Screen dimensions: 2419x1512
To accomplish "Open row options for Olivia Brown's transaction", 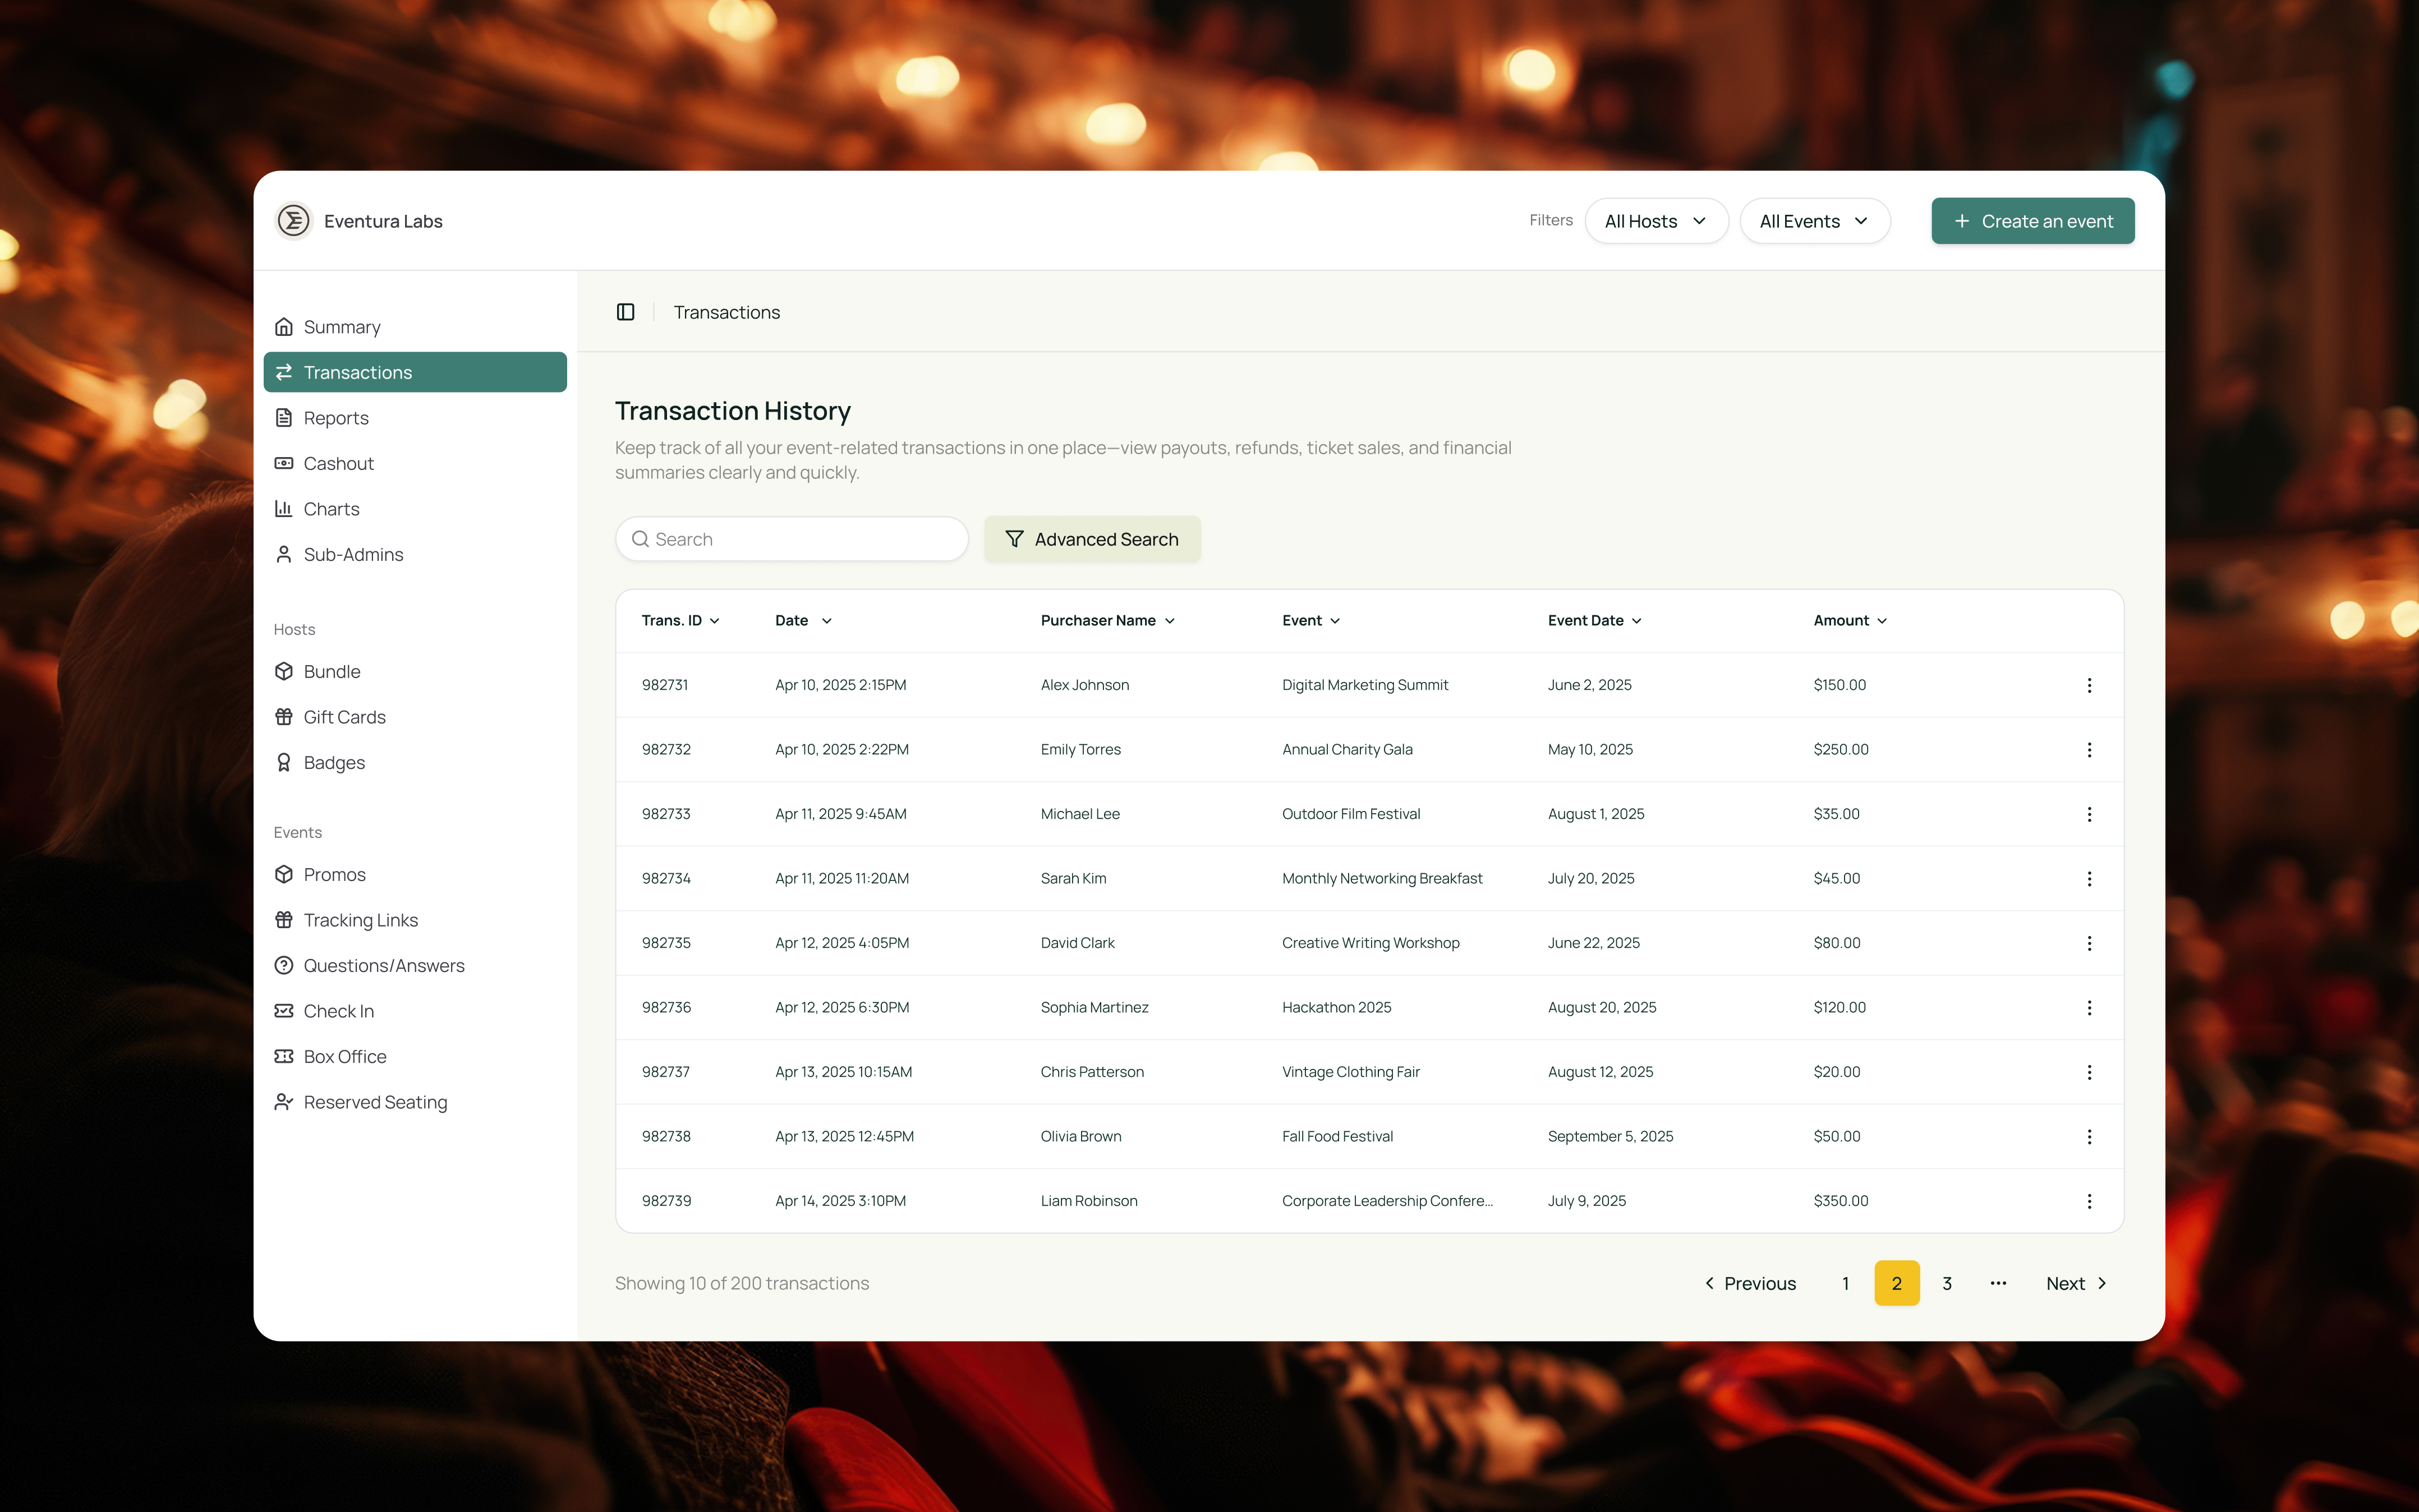I will 2089,1137.
